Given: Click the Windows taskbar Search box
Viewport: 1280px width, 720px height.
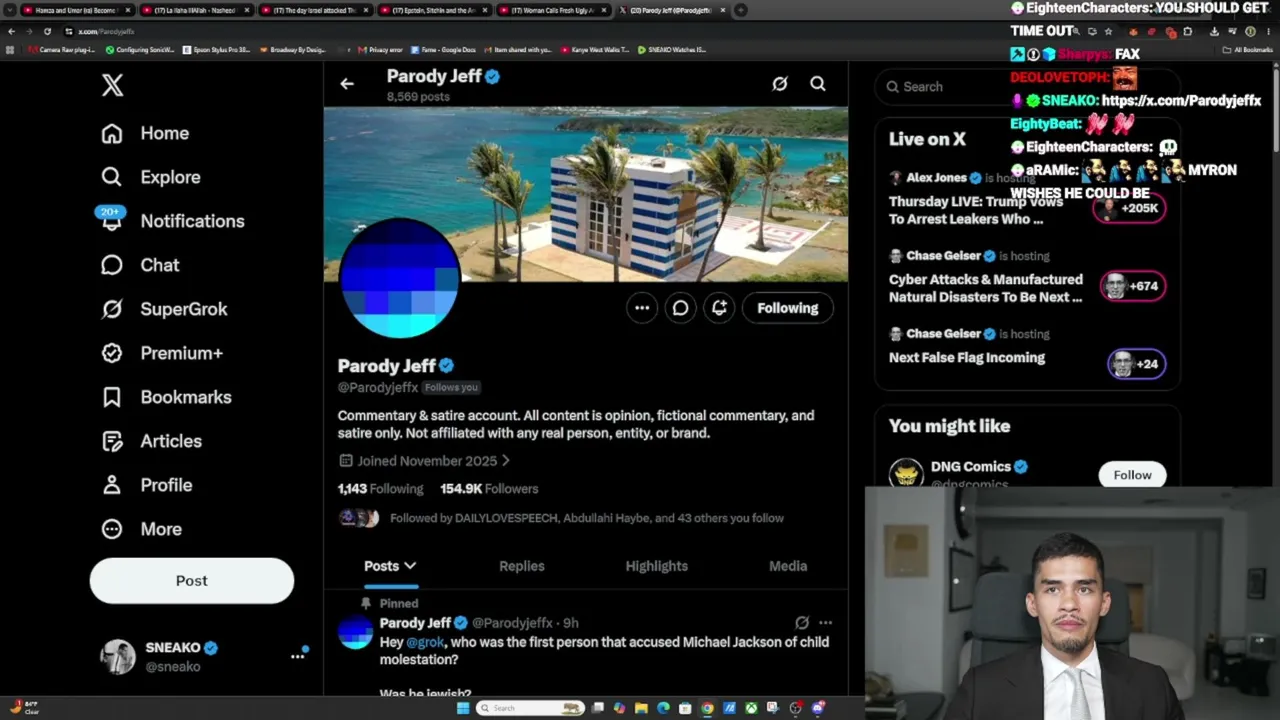Looking at the screenshot, I should [x=530, y=708].
